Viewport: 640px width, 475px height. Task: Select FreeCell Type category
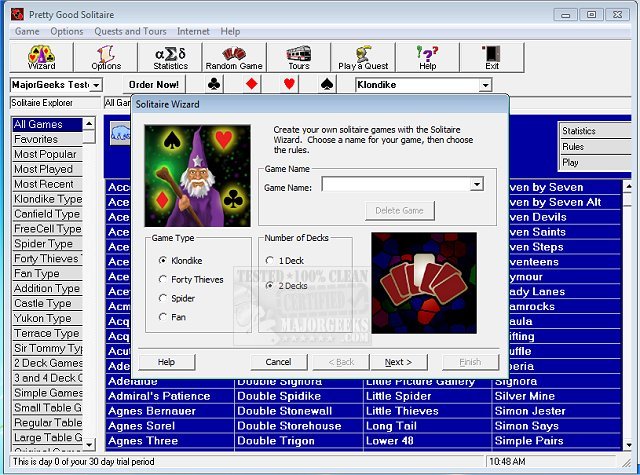47,229
